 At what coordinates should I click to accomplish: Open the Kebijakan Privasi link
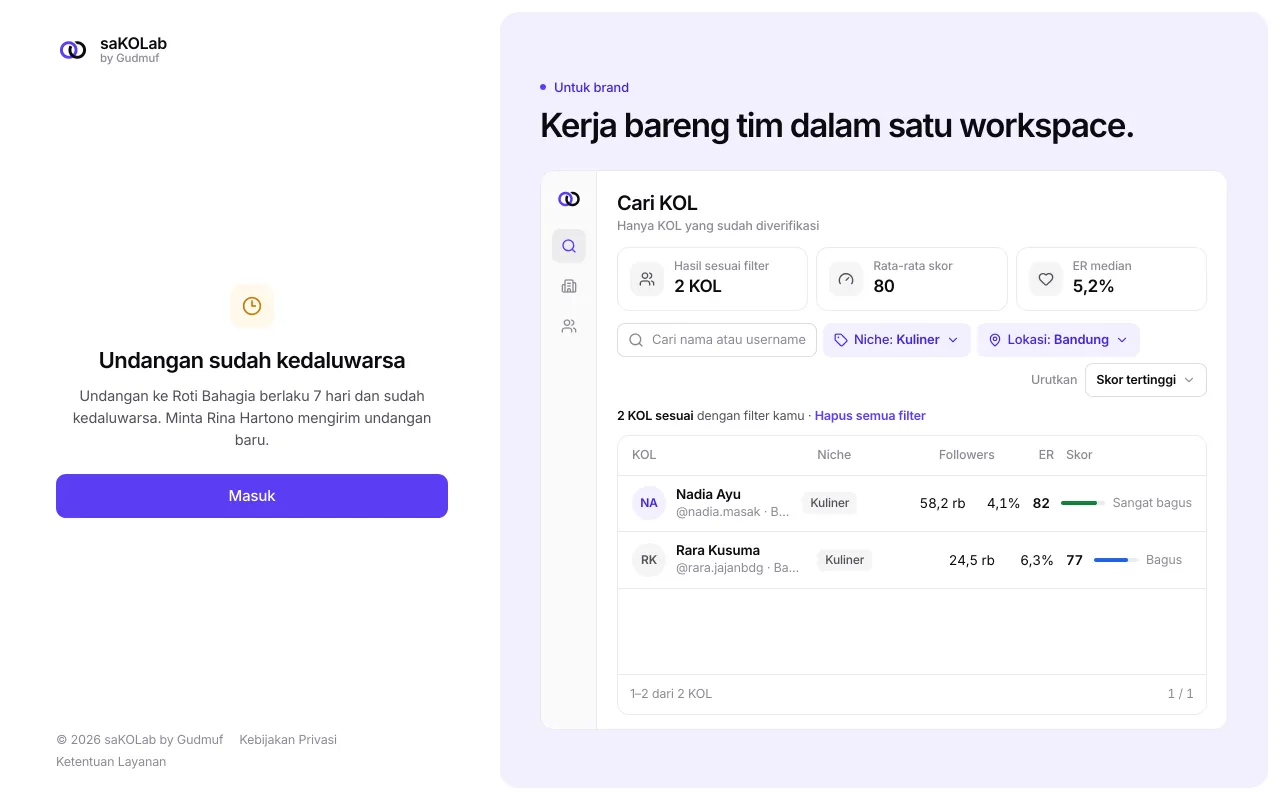[288, 740]
